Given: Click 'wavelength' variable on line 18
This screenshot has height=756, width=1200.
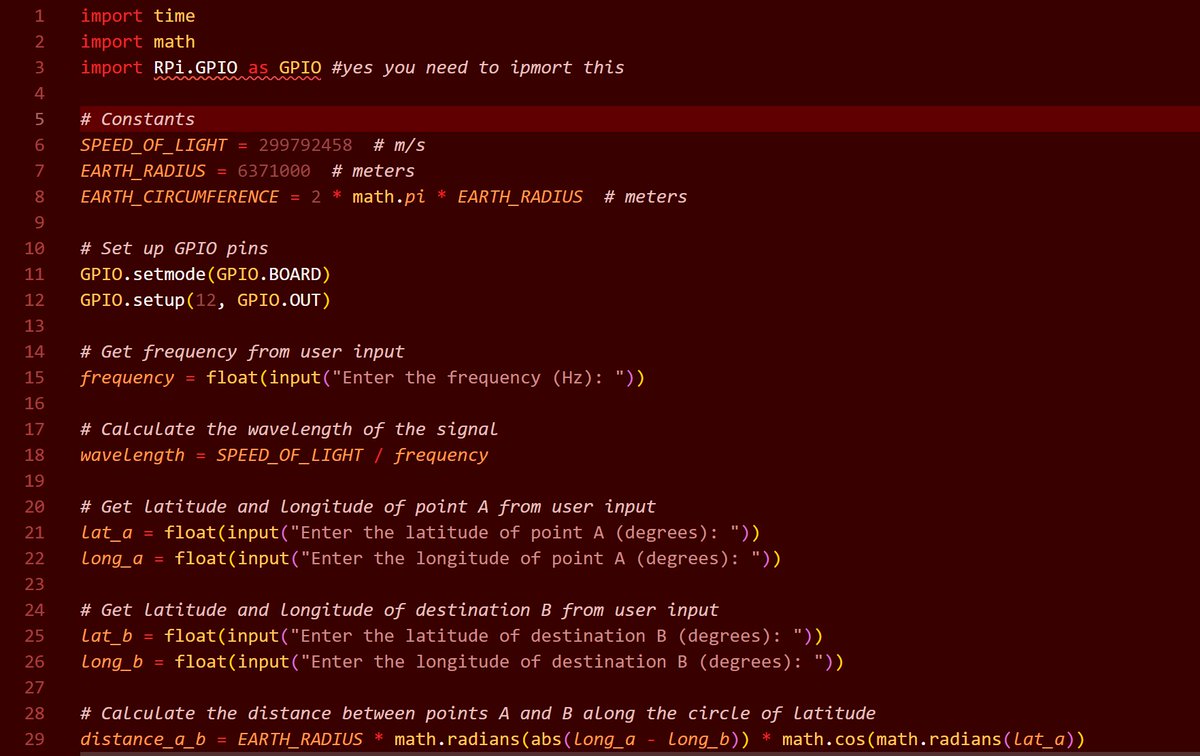Looking at the screenshot, I should [x=133, y=455].
